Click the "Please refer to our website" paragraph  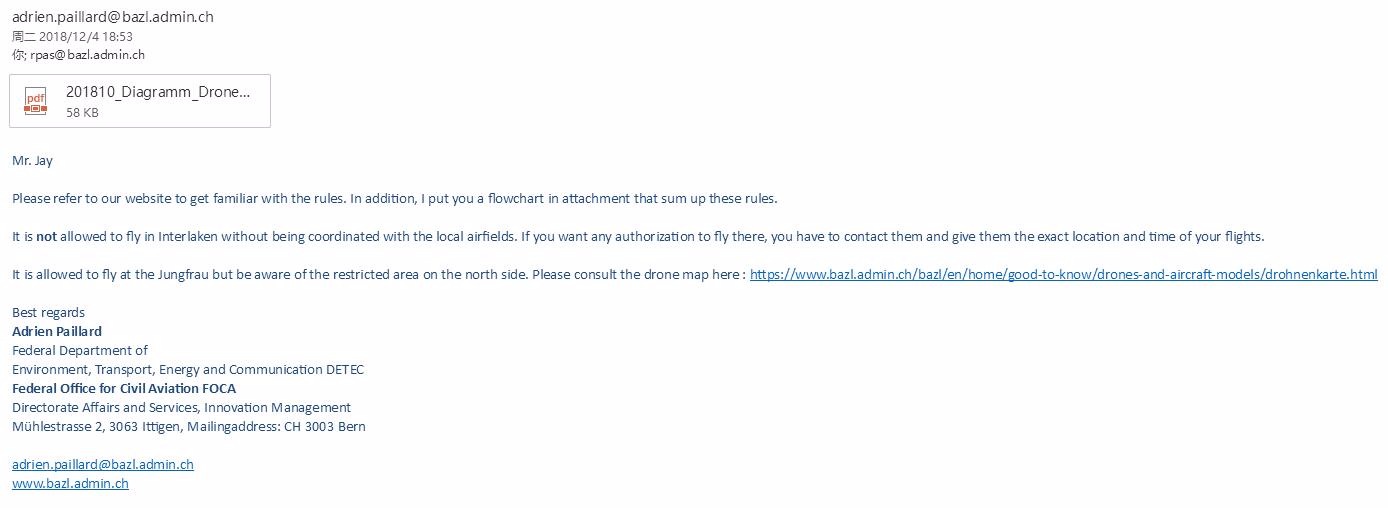[395, 198]
